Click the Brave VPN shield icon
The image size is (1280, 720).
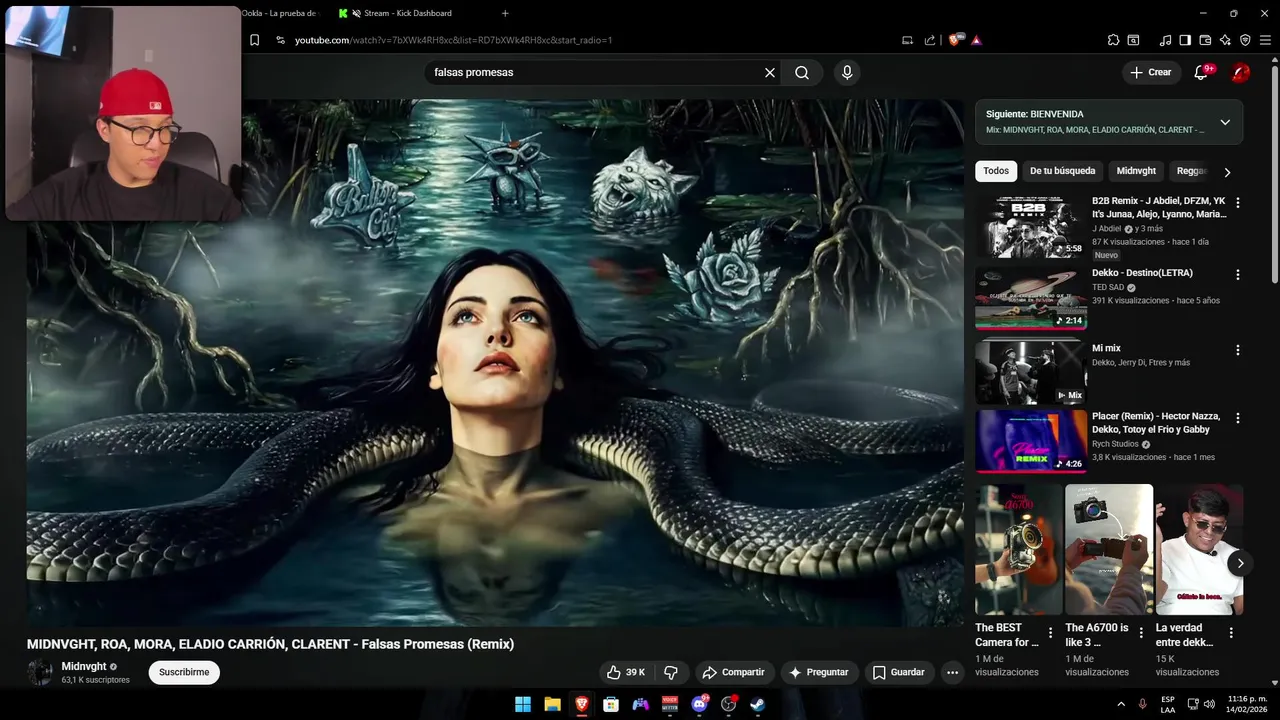click(x=1245, y=40)
